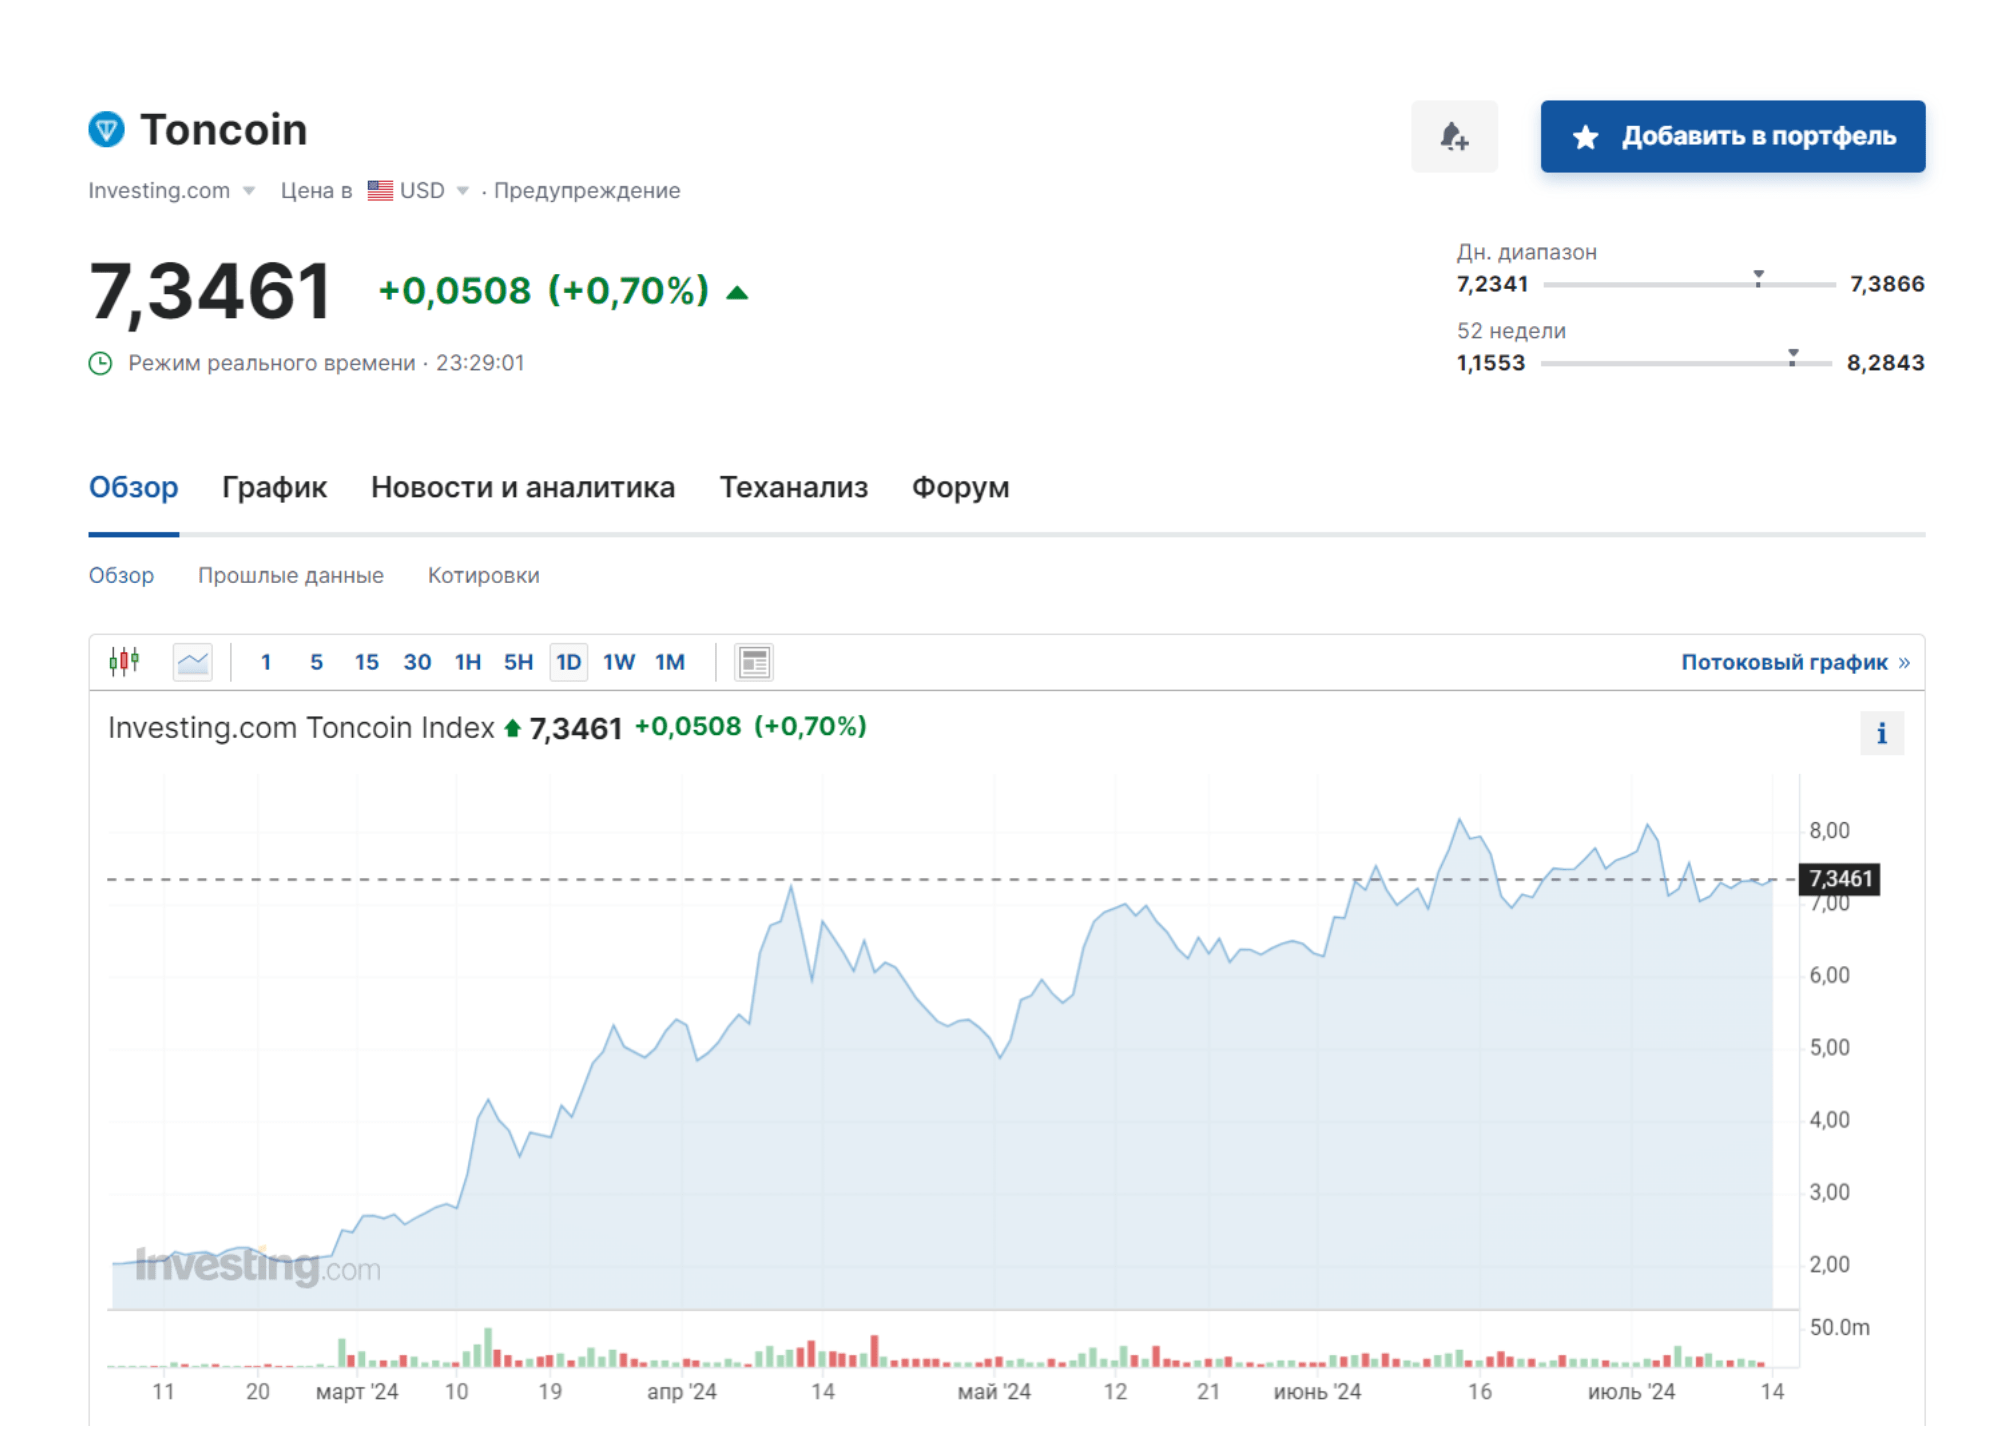The height and width of the screenshot is (1438, 2010).
Task: Open the USD currency dropdown
Action: pos(418,190)
